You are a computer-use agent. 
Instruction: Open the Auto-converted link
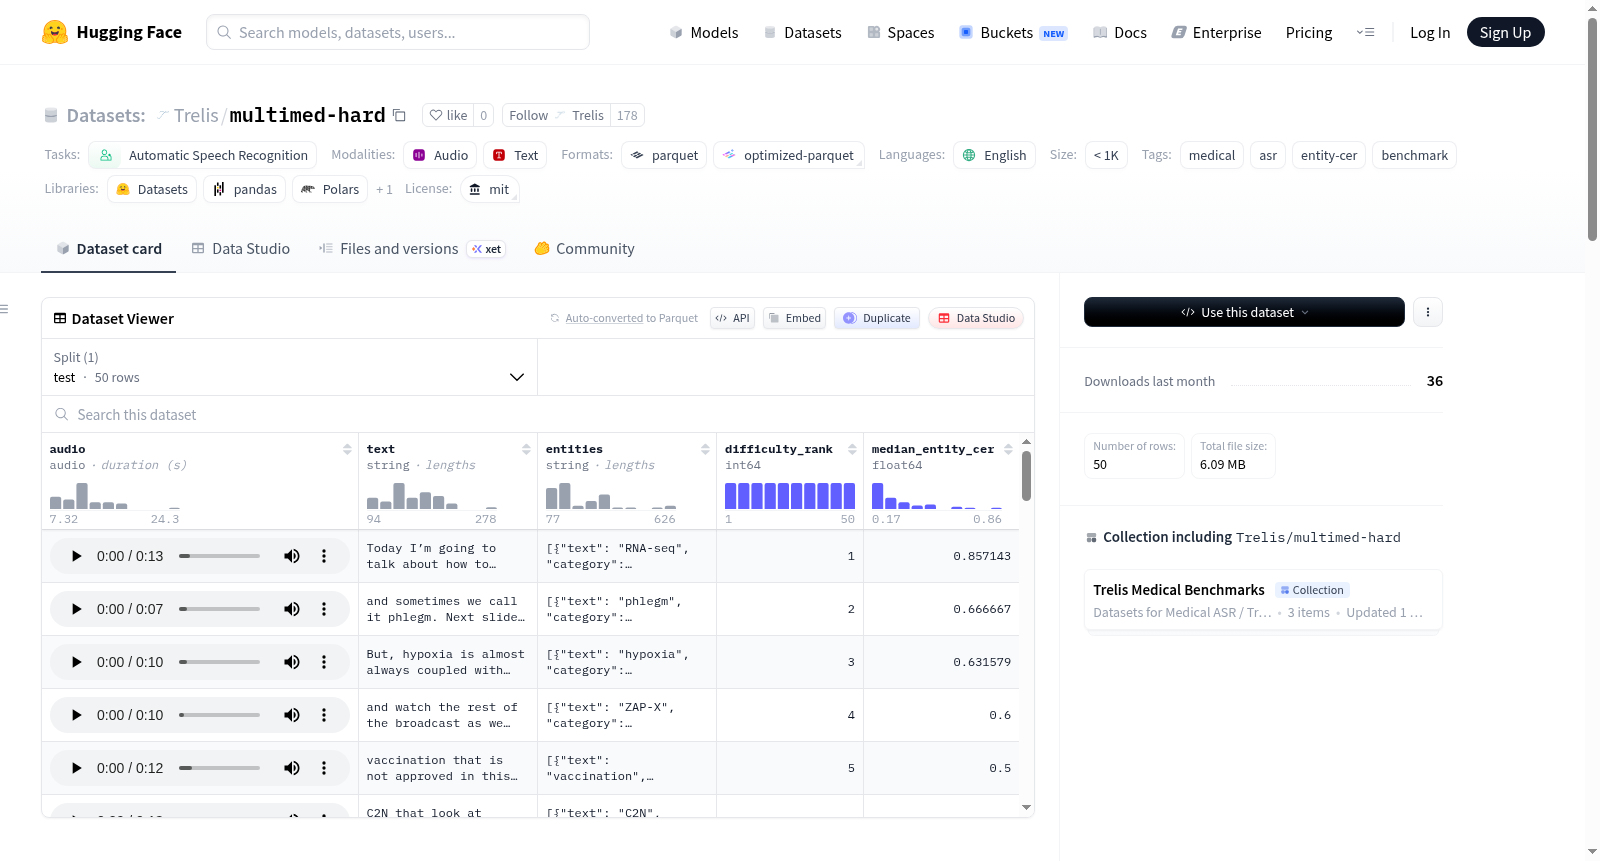[604, 318]
